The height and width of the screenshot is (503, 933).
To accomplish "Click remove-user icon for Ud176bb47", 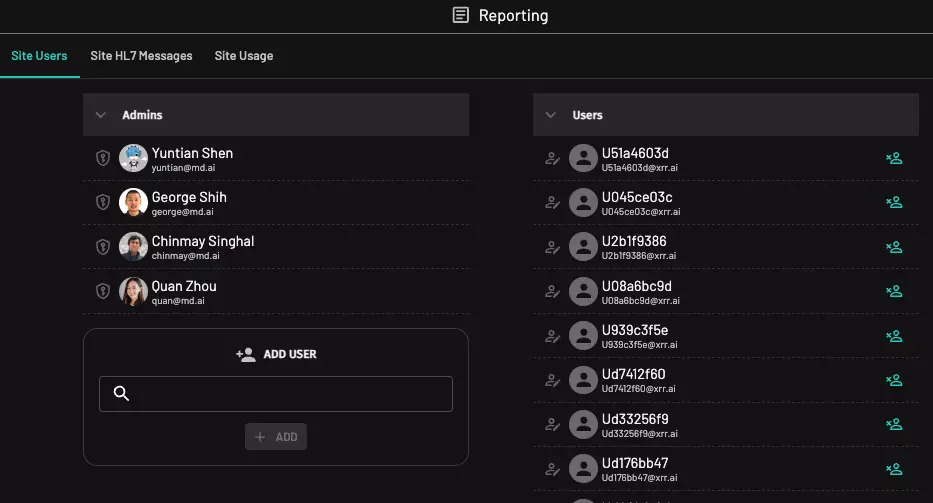I will tap(894, 469).
